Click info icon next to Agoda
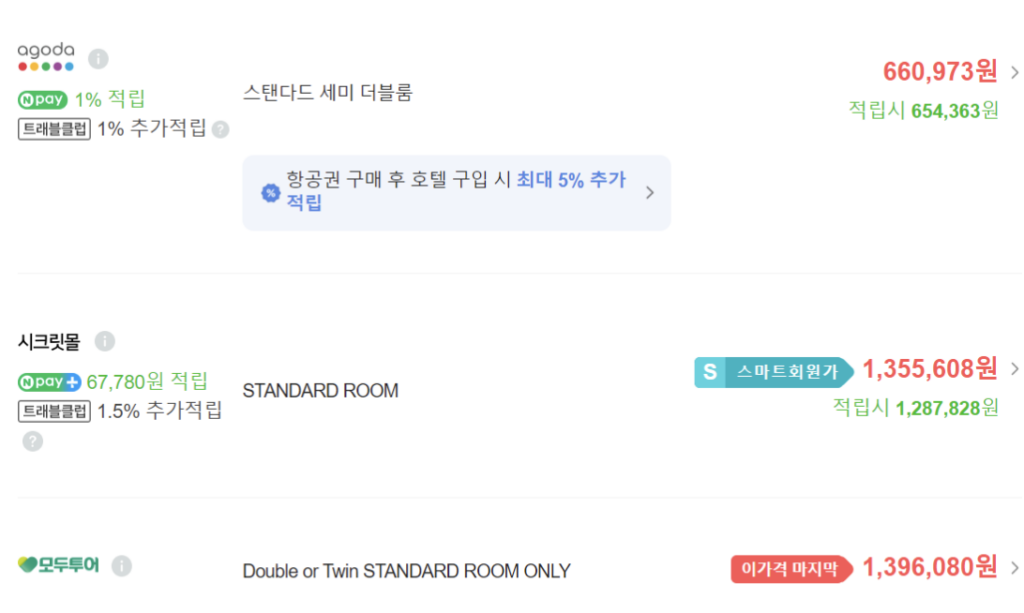The image size is (1024, 613). pyautogui.click(x=98, y=58)
